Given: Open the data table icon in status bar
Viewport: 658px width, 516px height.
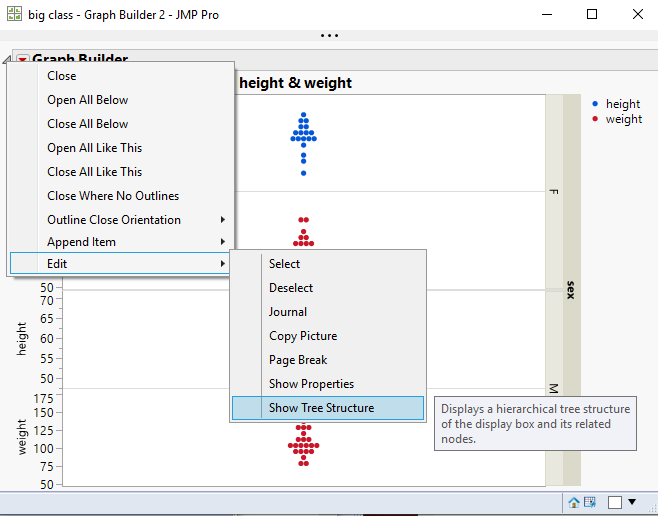Looking at the screenshot, I should click(x=590, y=502).
